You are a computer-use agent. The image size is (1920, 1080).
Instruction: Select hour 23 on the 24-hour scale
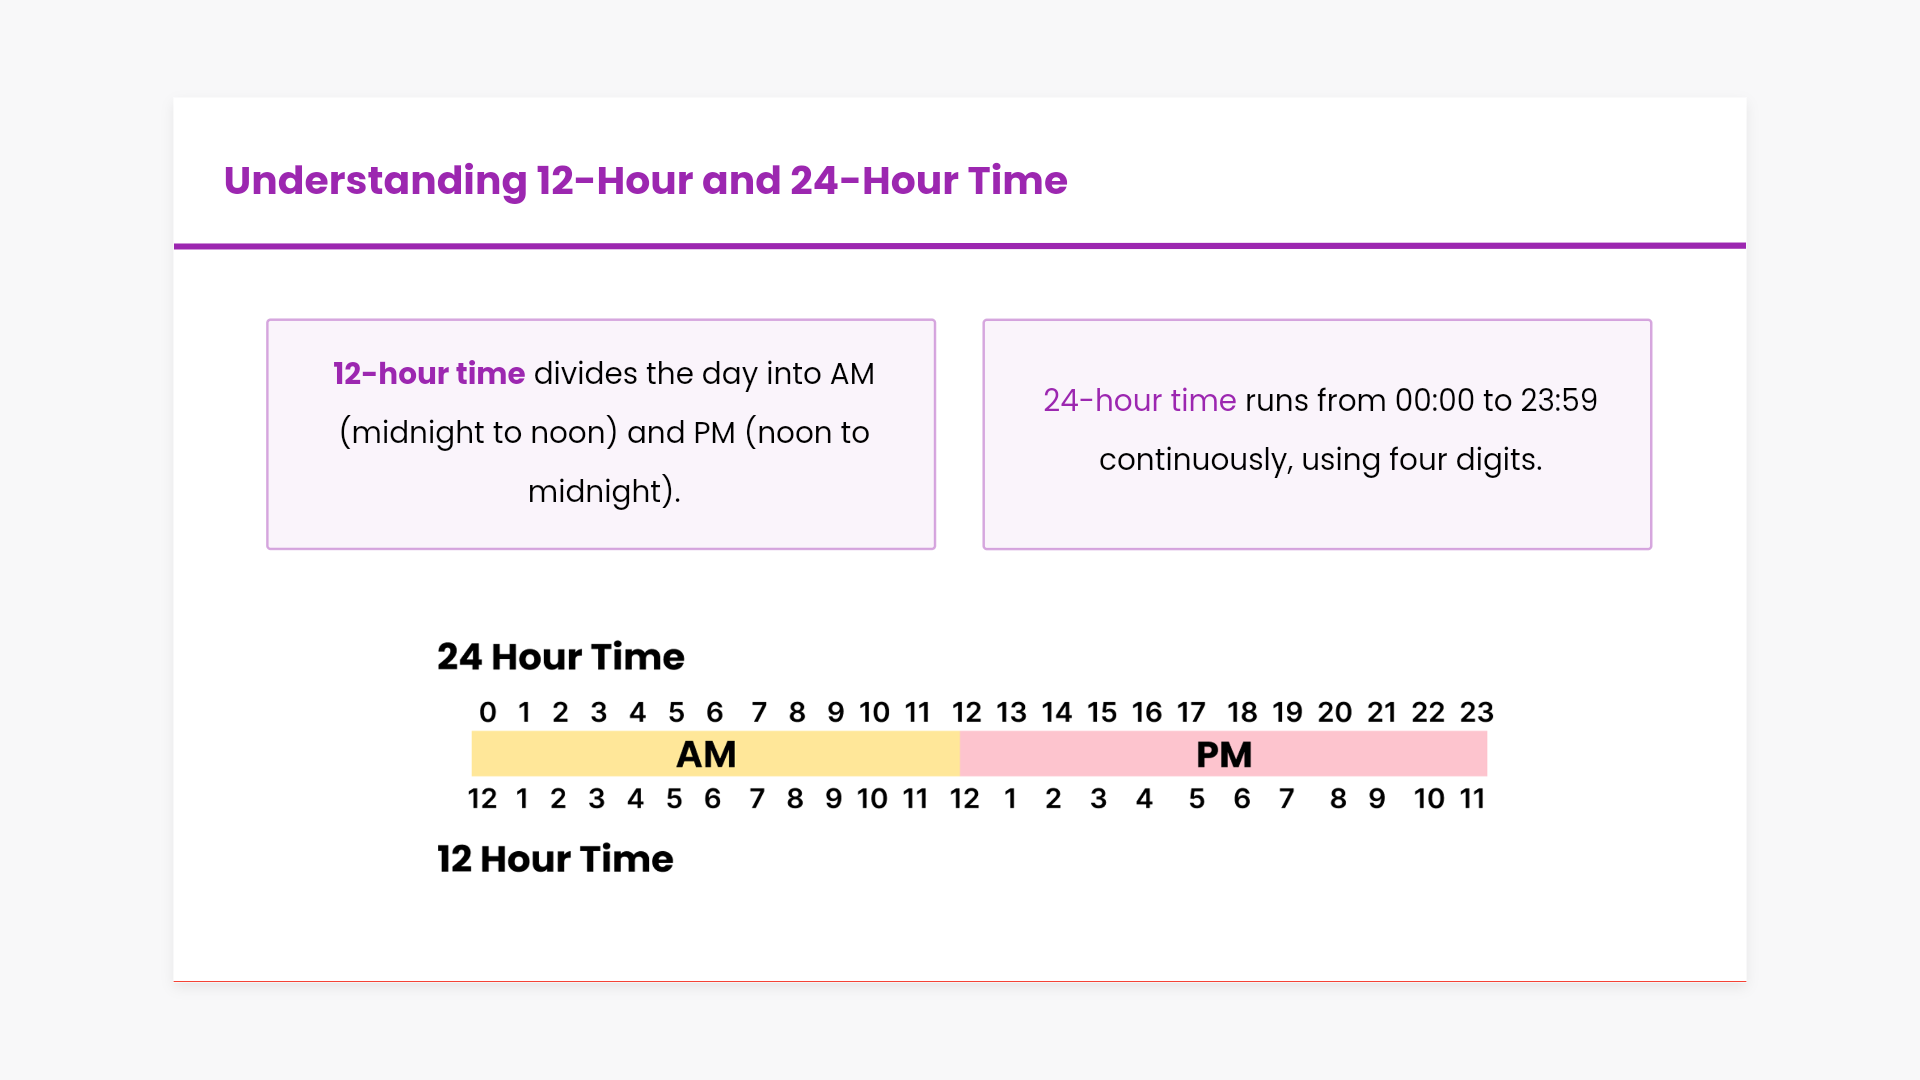point(1476,713)
